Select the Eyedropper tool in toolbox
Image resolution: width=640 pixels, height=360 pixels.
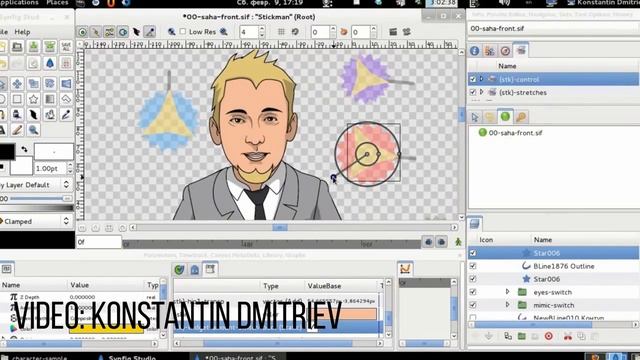(66, 115)
